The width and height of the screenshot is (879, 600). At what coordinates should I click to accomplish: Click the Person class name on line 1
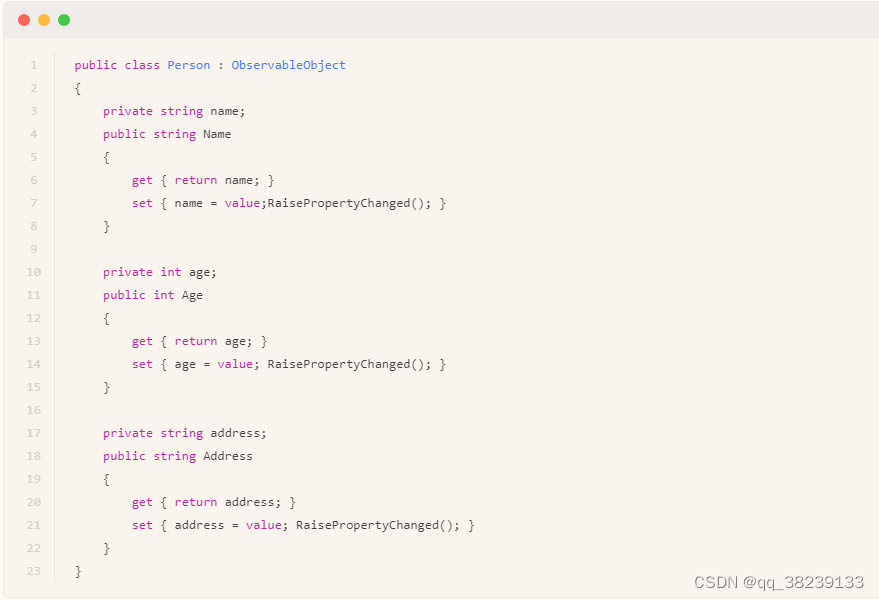pyautogui.click(x=189, y=65)
